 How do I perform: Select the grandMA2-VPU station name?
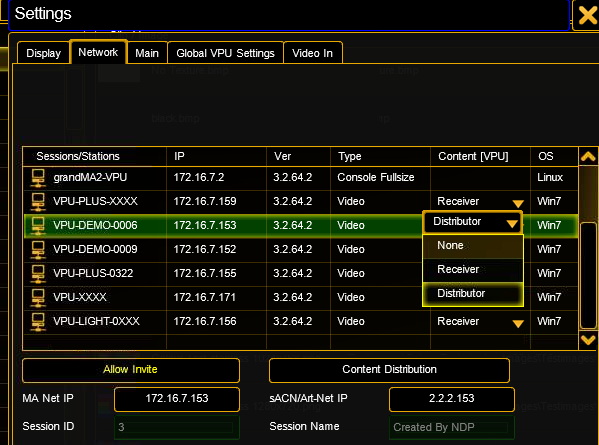(90, 177)
